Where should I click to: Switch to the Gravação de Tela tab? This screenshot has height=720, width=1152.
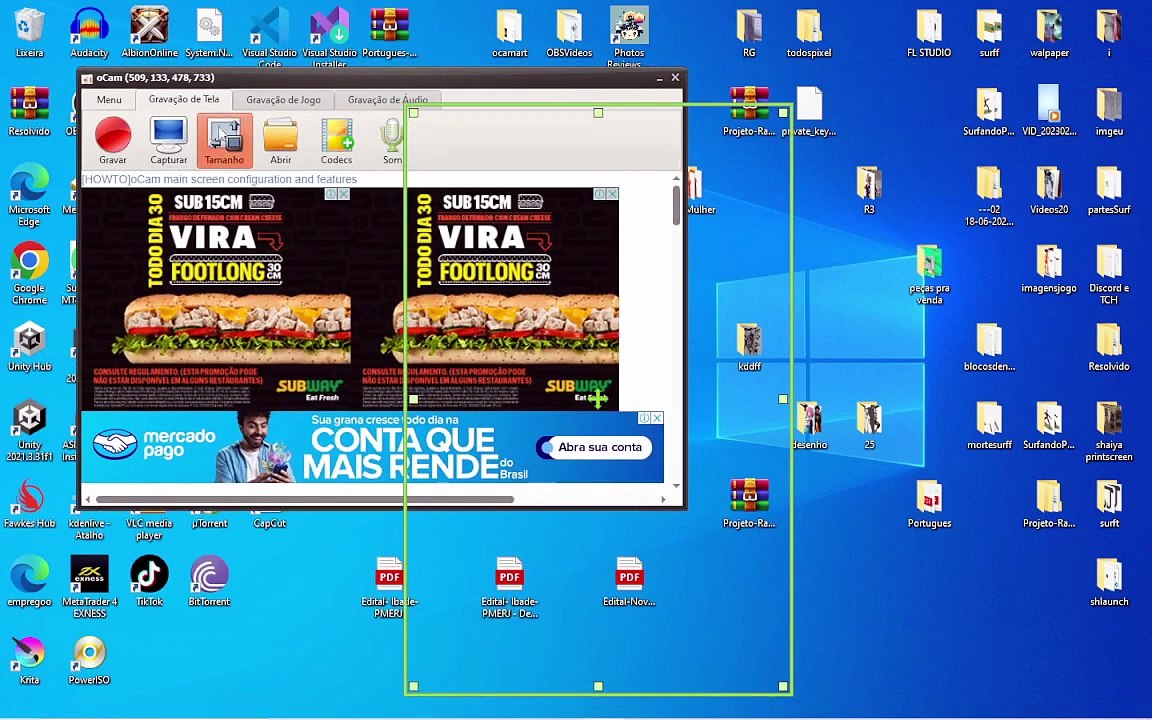point(184,99)
